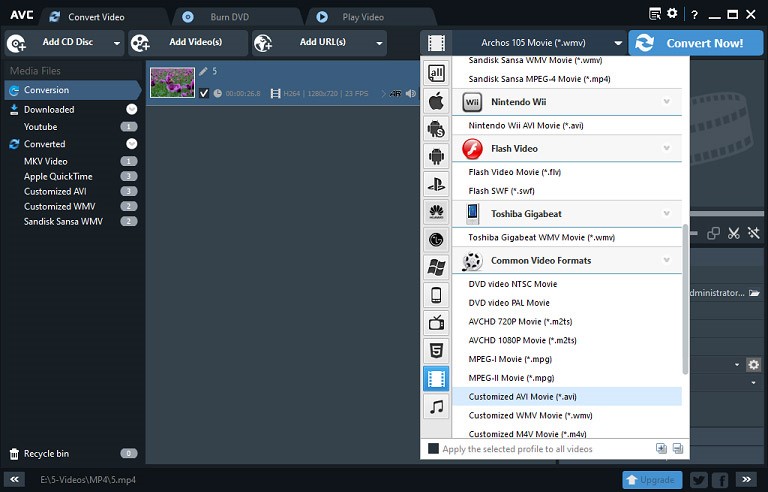The image size is (768, 492).
Task: Collapse the Toshiba Gigabeat section
Action: pyautogui.click(x=666, y=213)
